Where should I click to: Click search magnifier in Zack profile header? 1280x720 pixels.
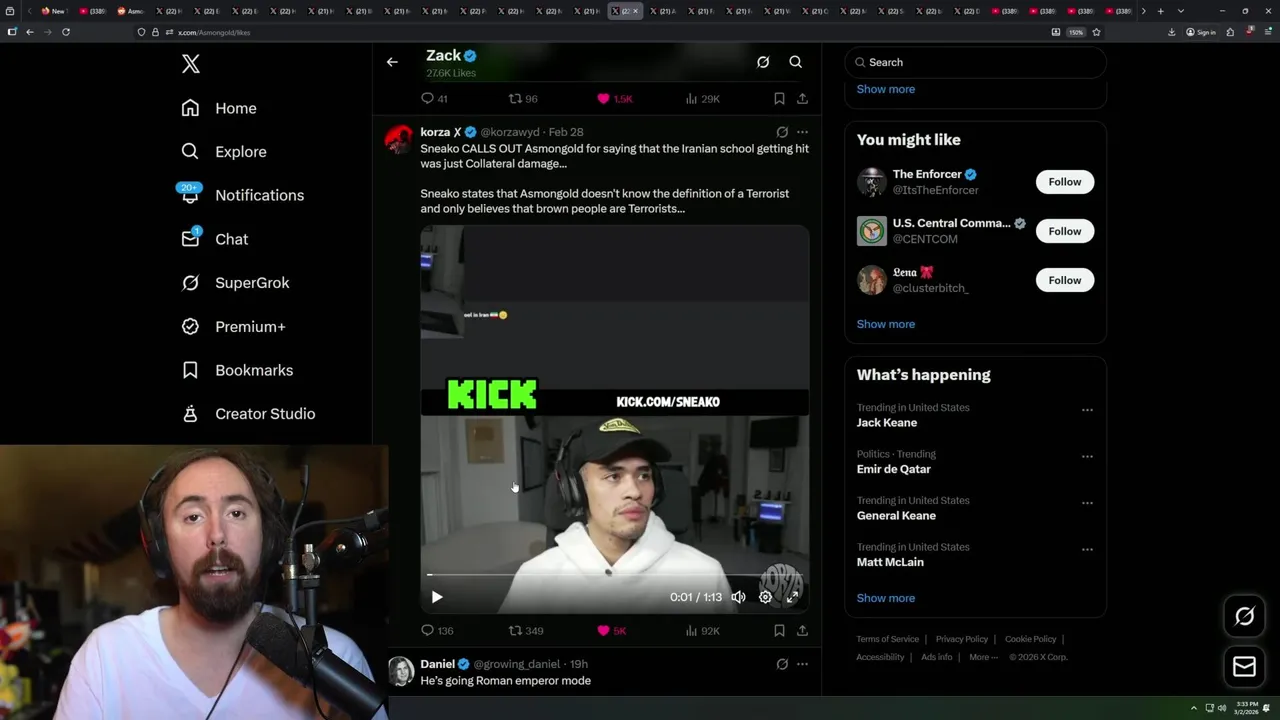coord(796,62)
